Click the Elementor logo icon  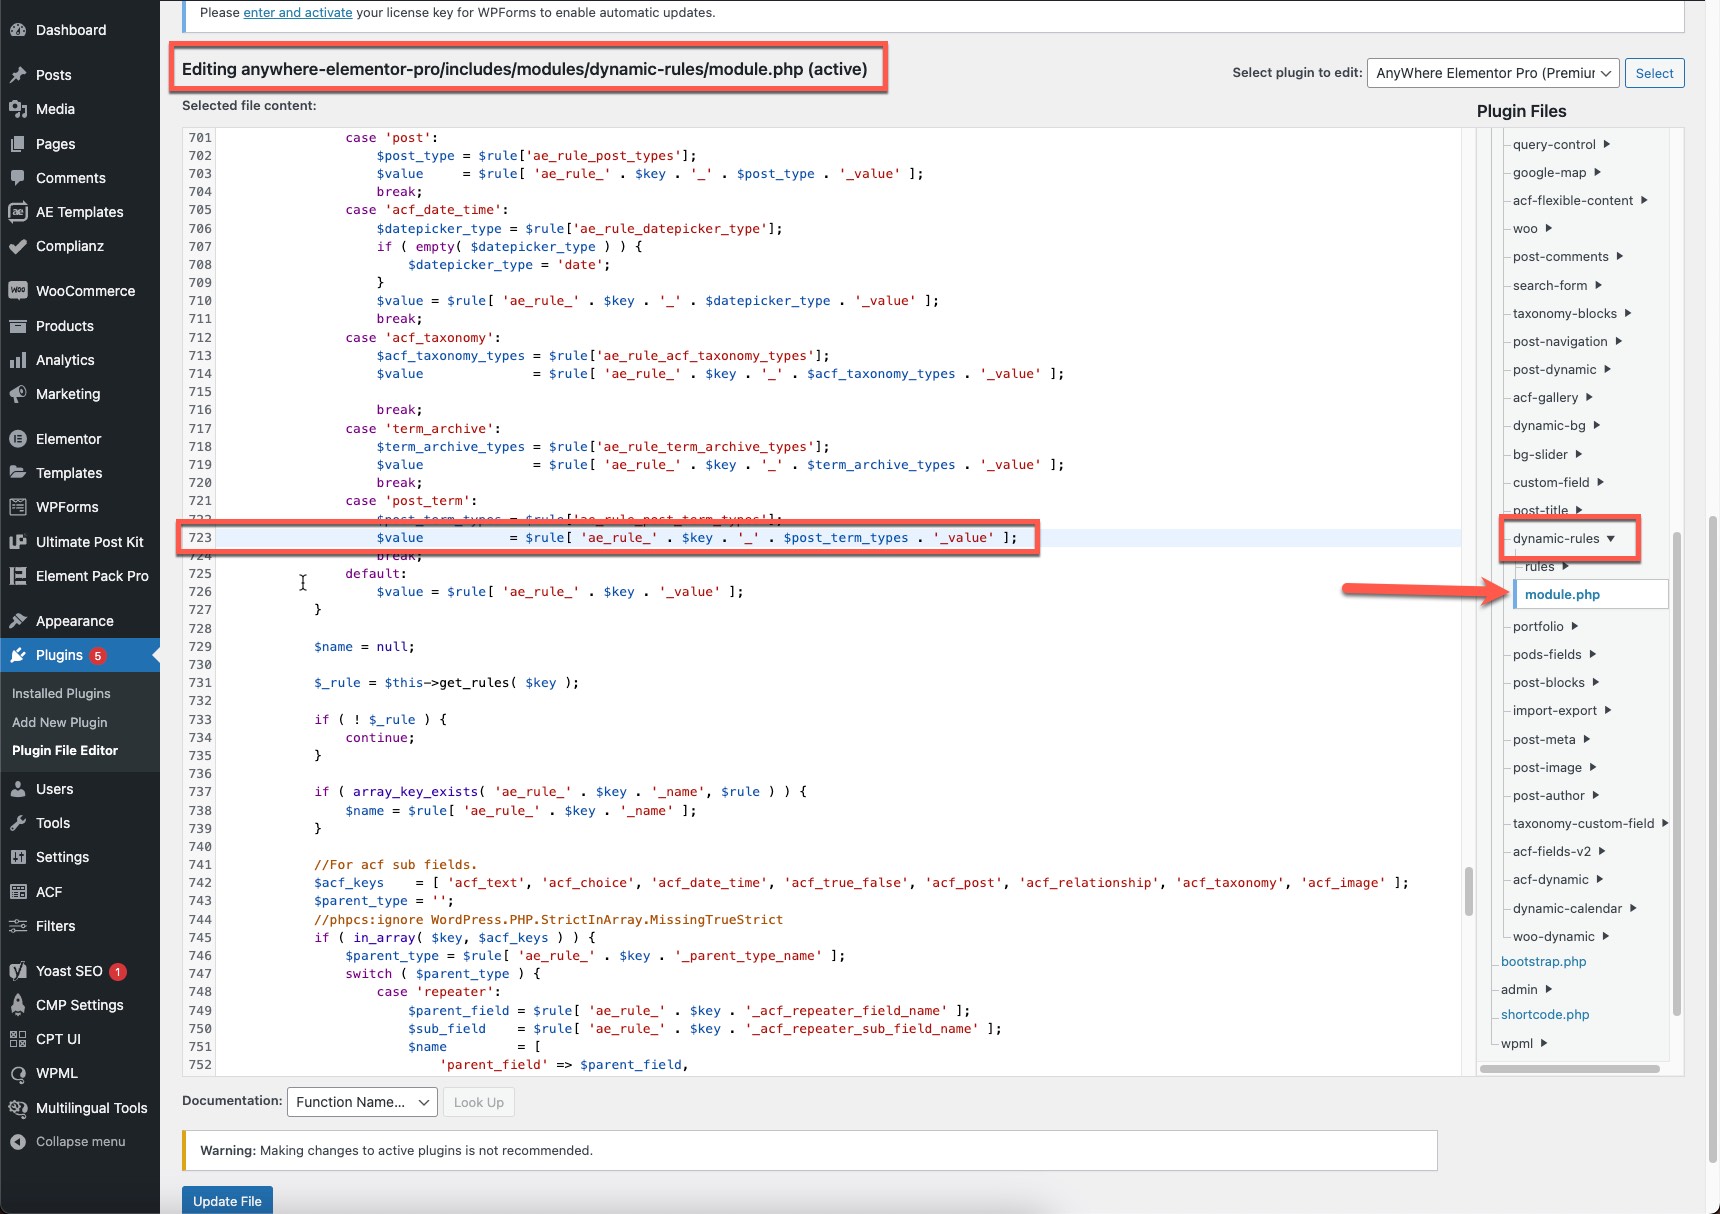coord(18,439)
